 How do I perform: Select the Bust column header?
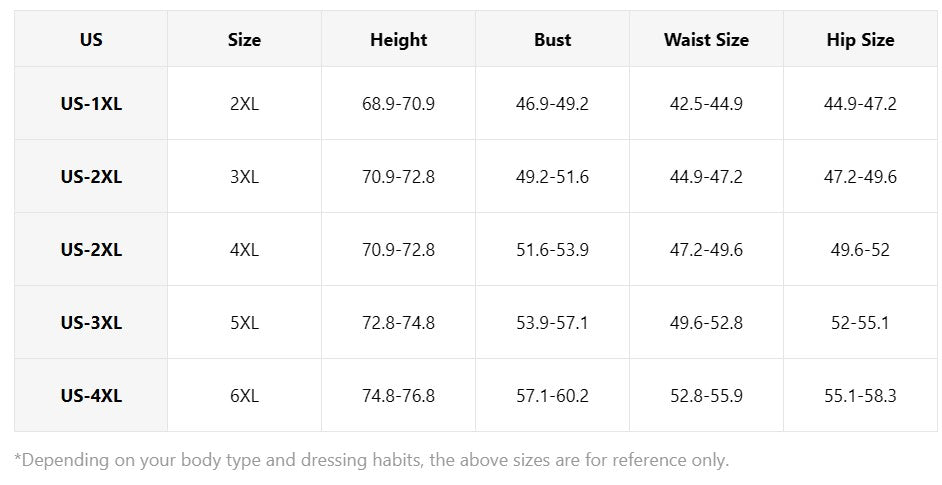(x=552, y=40)
